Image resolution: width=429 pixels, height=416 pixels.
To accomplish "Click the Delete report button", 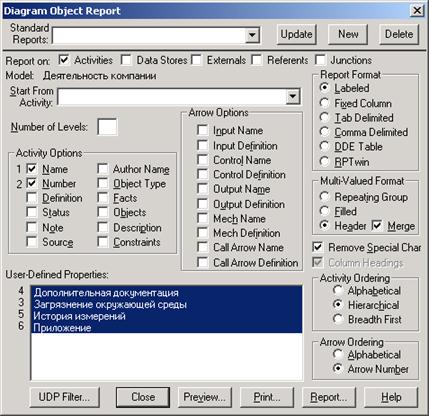I will pos(399,34).
